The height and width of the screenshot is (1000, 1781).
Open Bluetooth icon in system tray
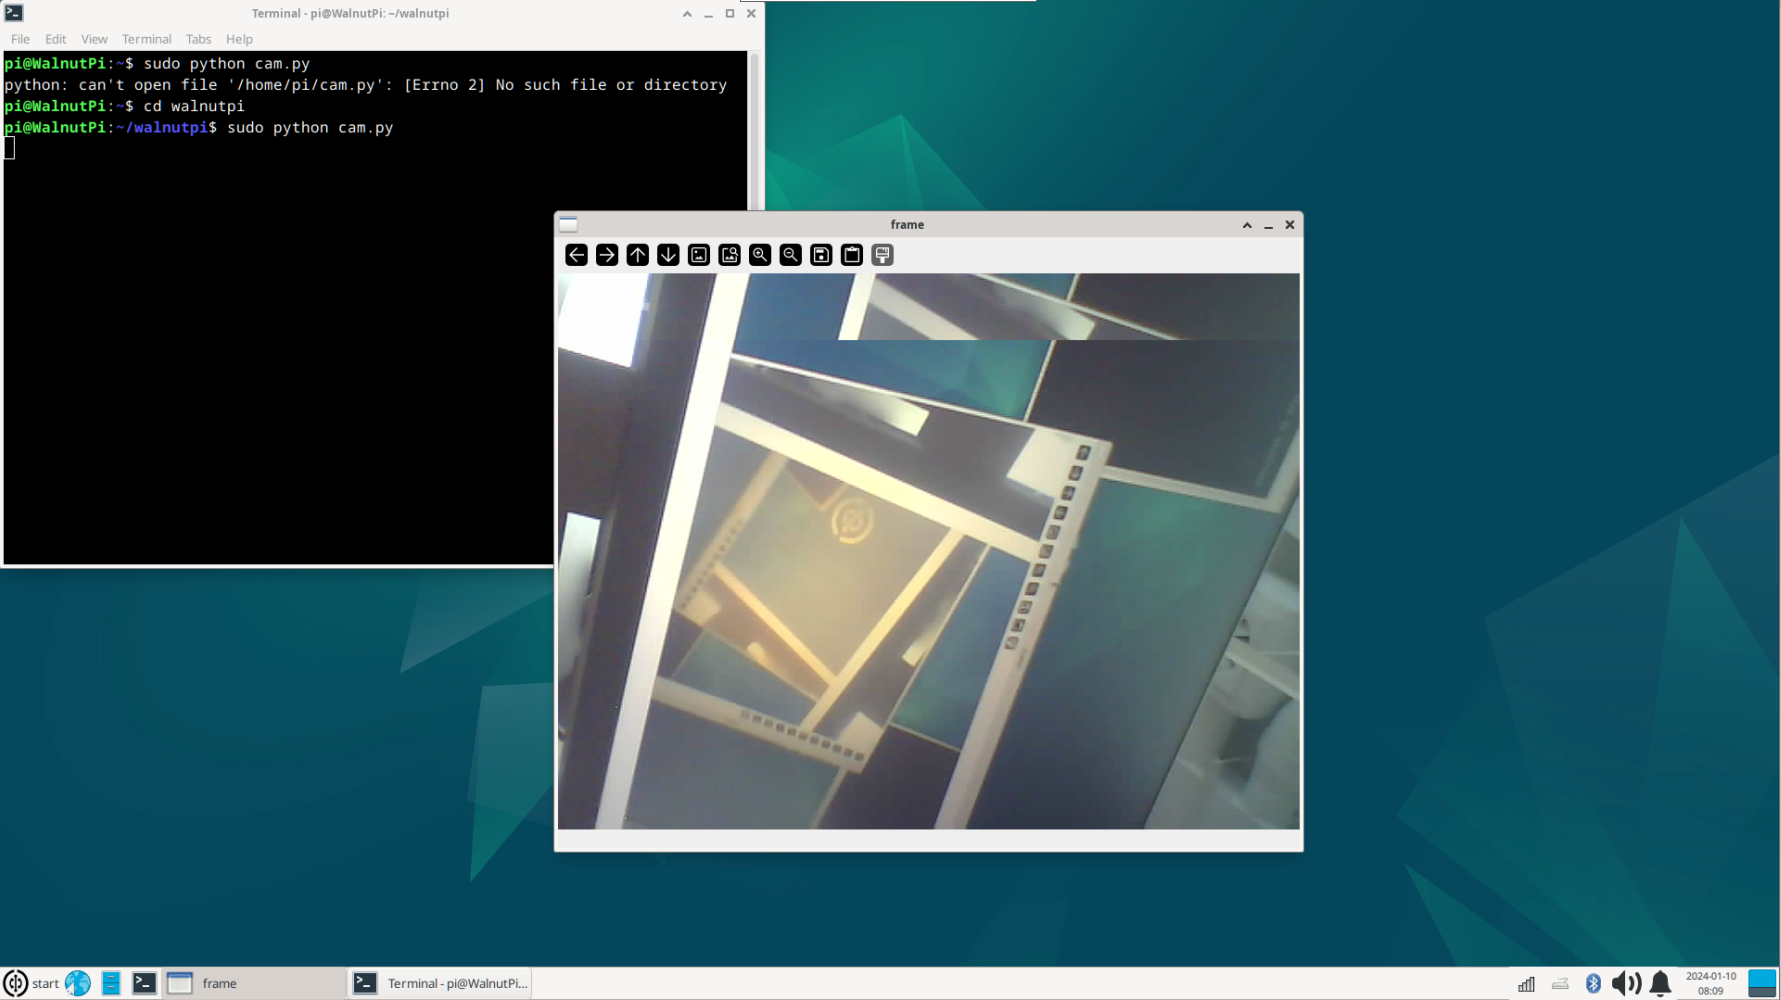tap(1594, 984)
